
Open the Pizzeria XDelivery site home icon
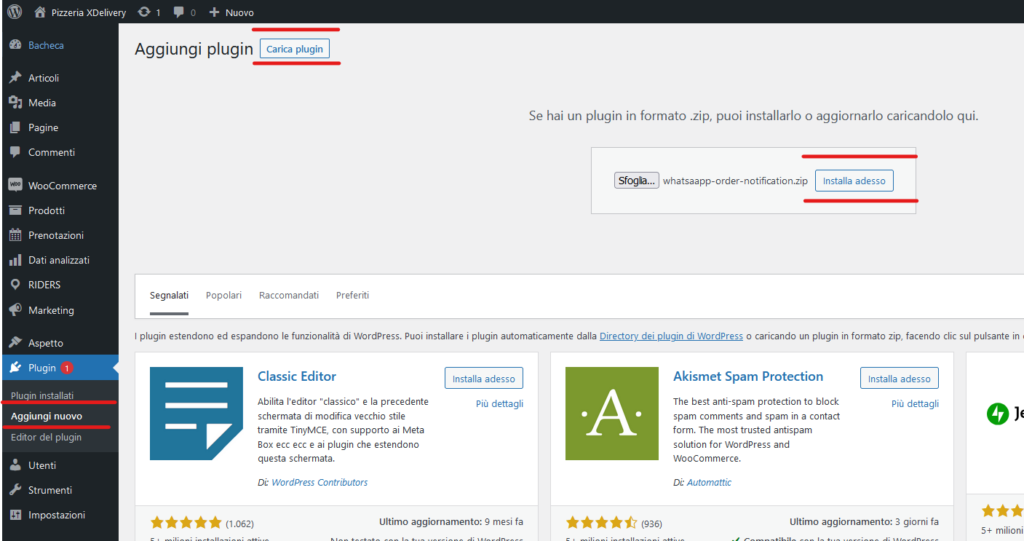[40, 12]
